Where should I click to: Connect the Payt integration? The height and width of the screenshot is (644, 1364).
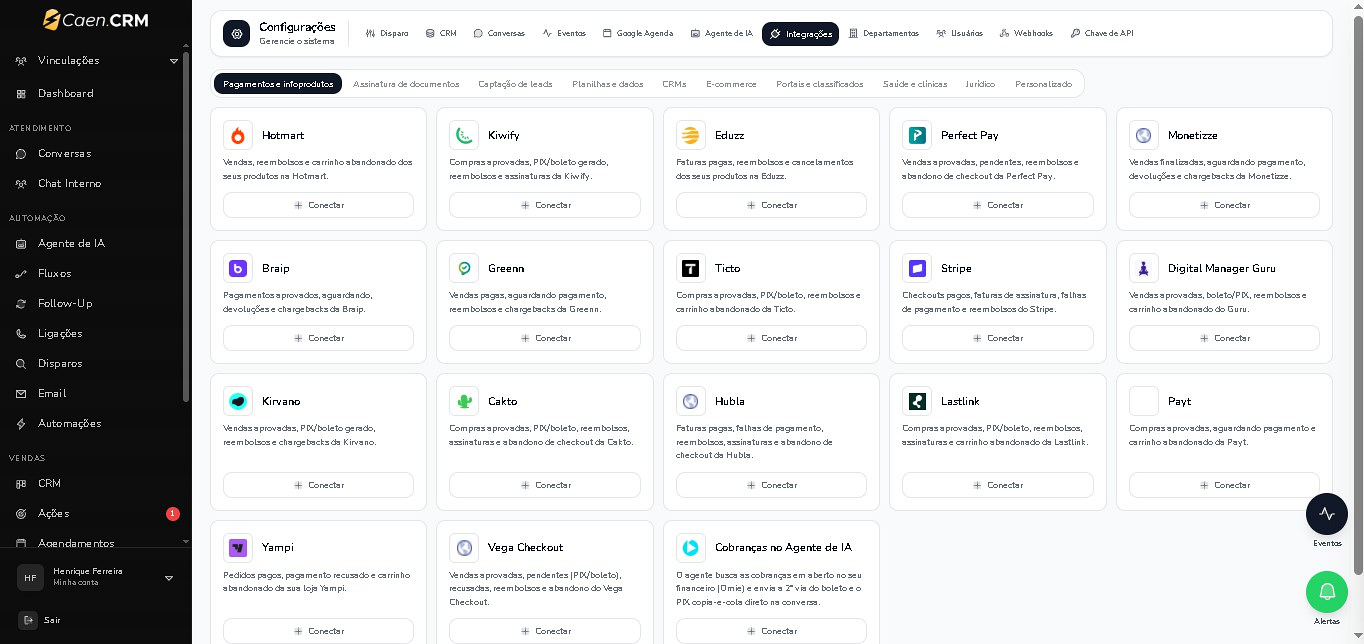[1224, 485]
